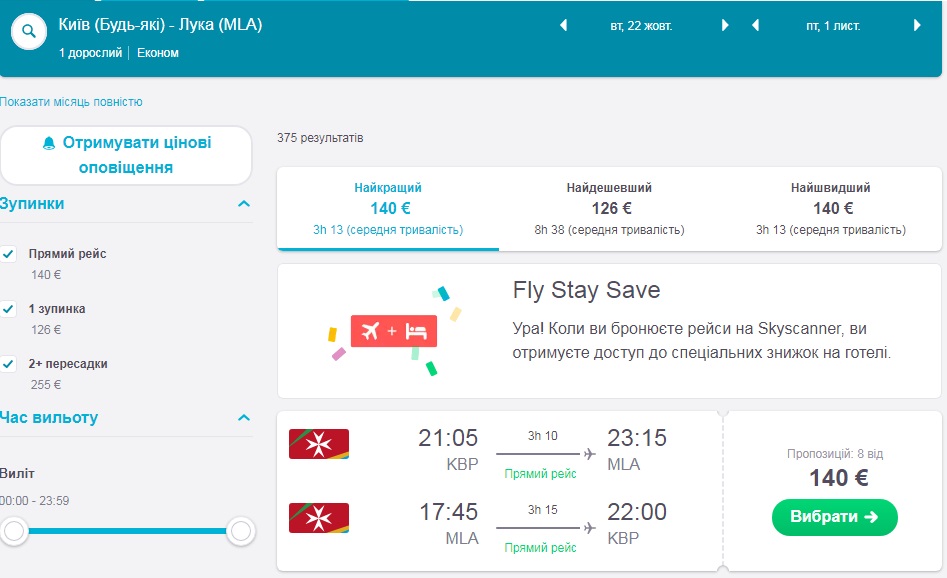
Task: Uncheck the 1 зупинка checkbox
Action: tap(9, 309)
